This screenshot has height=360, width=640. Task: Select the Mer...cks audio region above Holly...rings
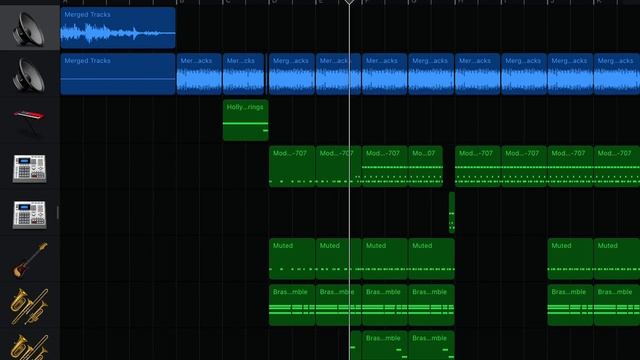click(243, 74)
